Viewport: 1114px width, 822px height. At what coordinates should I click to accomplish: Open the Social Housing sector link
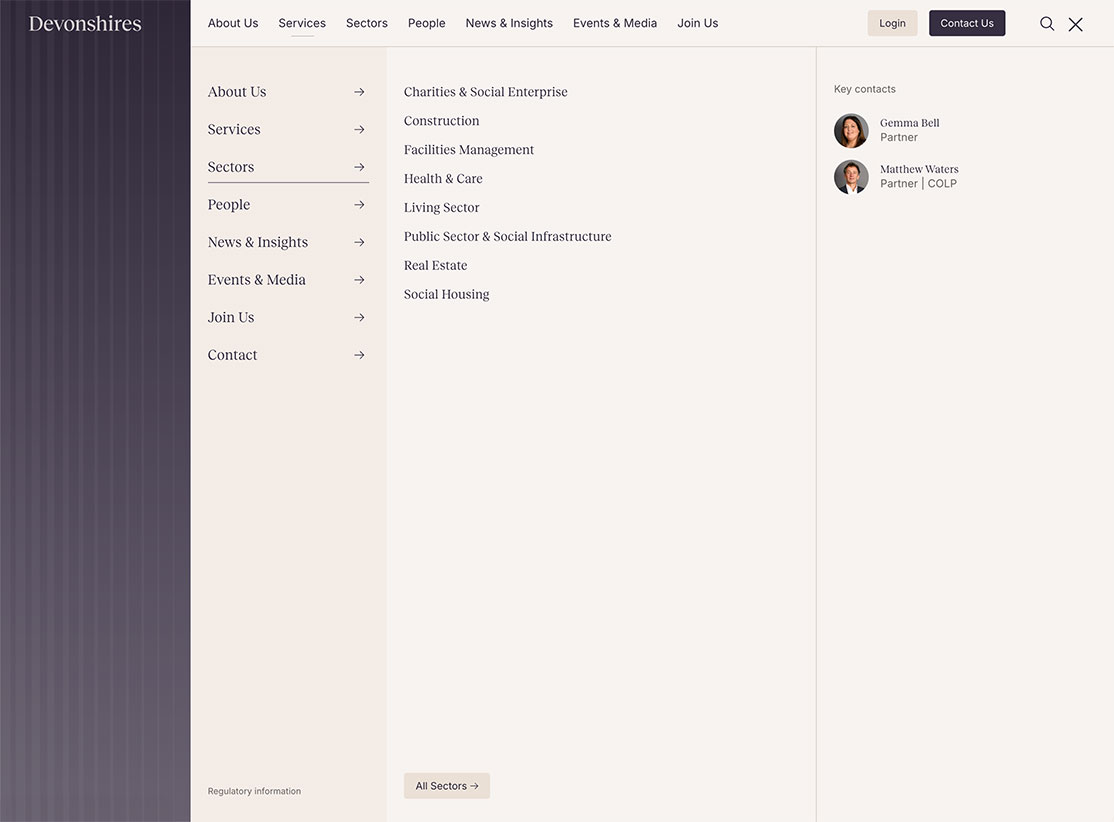[x=446, y=294]
